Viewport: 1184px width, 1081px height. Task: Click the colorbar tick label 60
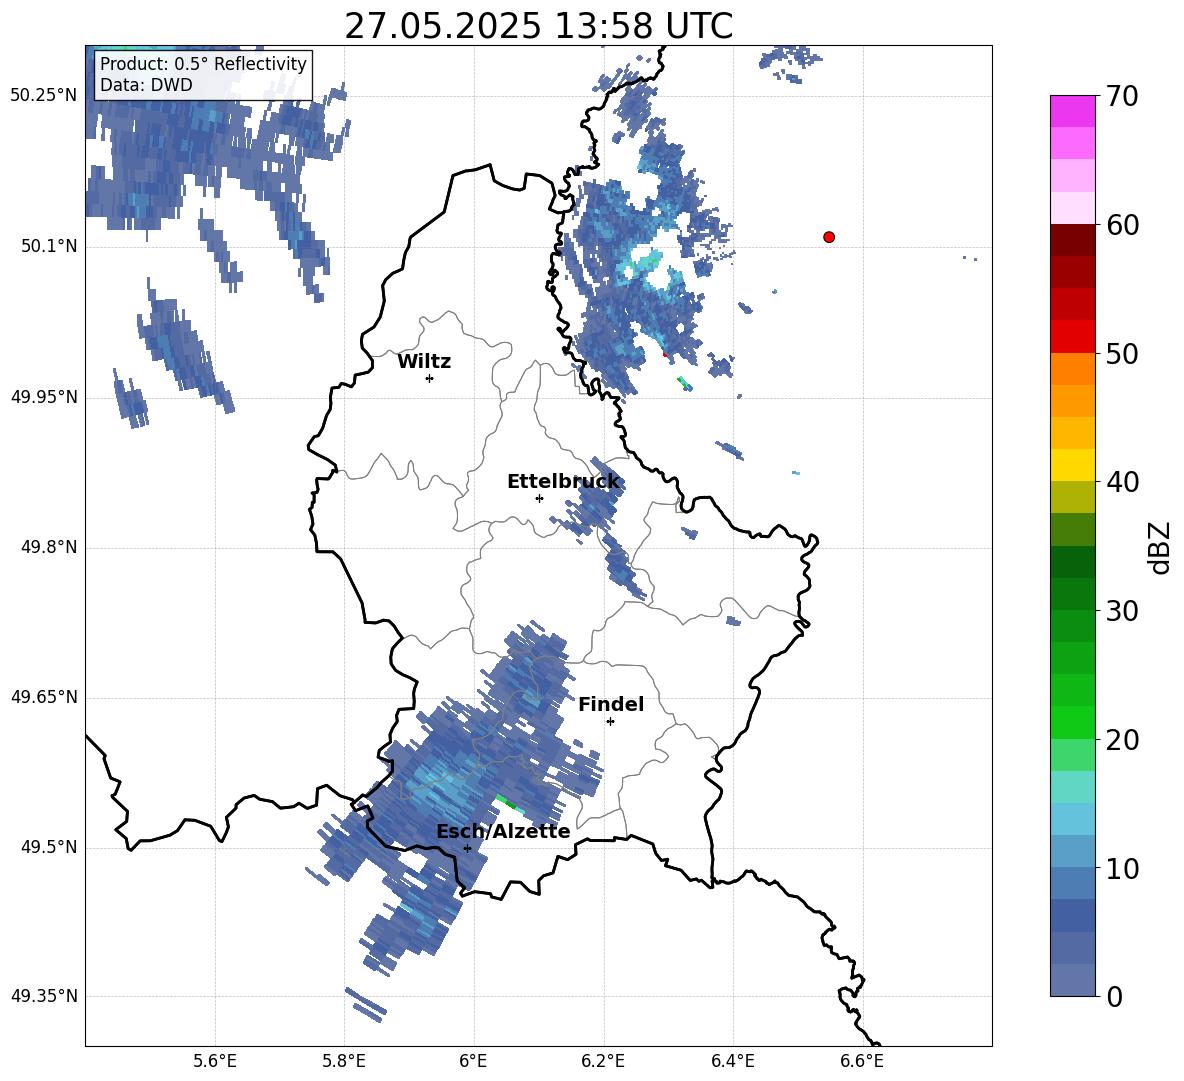[x=1122, y=225]
